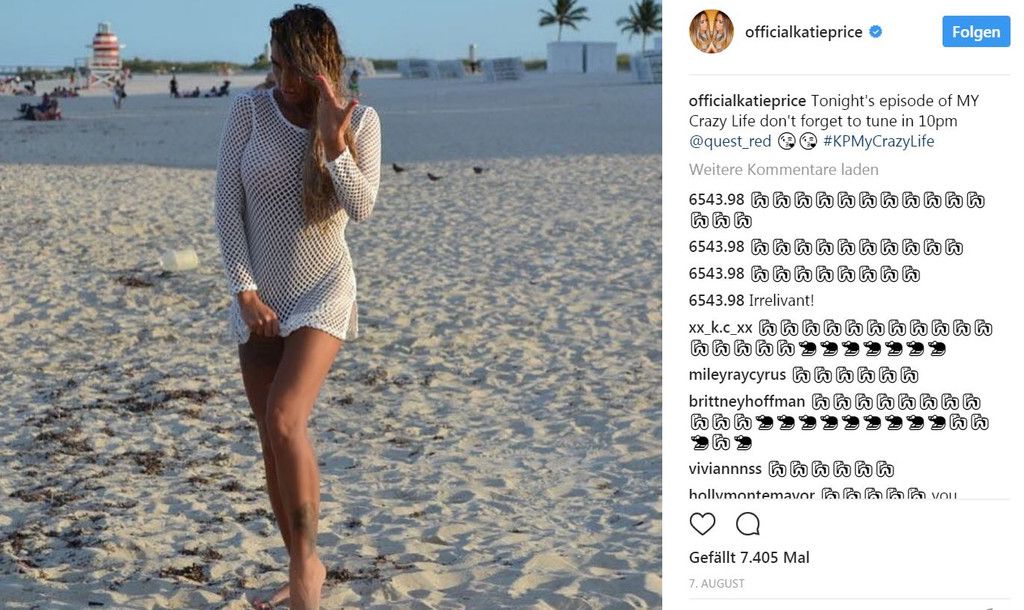Open the viviannnss commenter profile
1024x610 pixels.
coord(725,469)
